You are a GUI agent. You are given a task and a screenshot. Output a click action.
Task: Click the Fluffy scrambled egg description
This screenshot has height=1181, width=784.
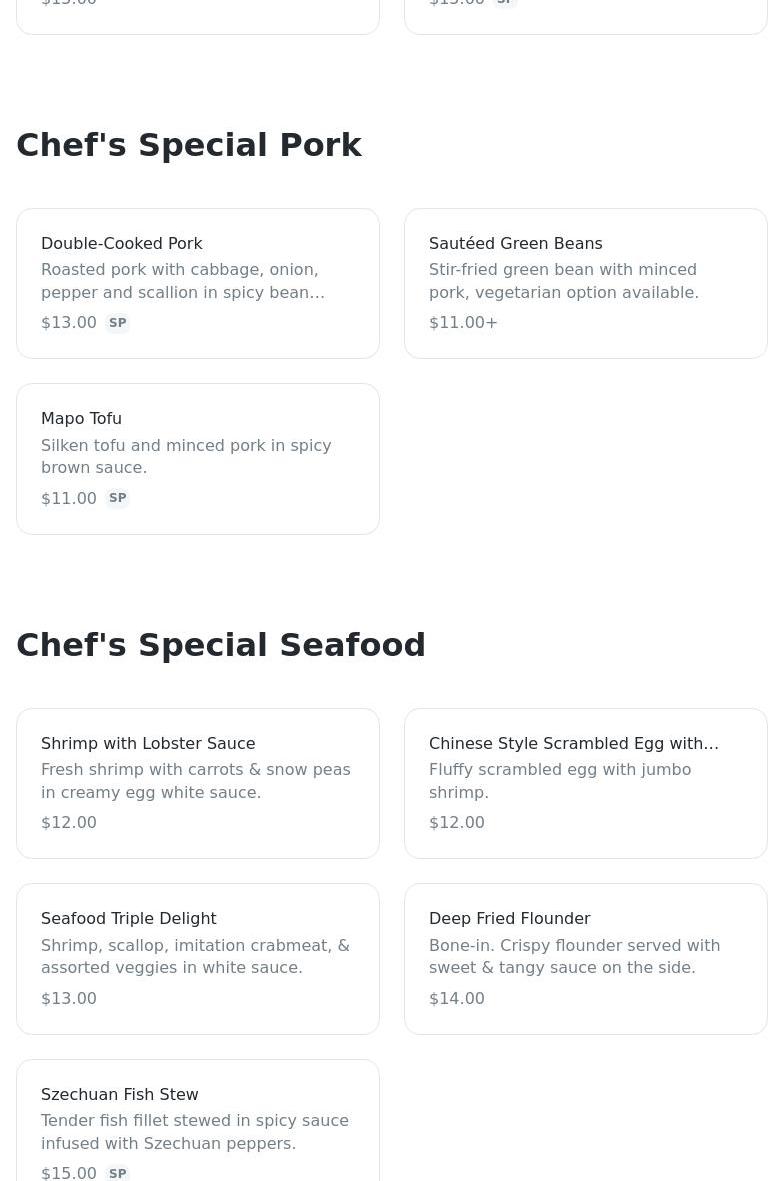[x=560, y=781]
